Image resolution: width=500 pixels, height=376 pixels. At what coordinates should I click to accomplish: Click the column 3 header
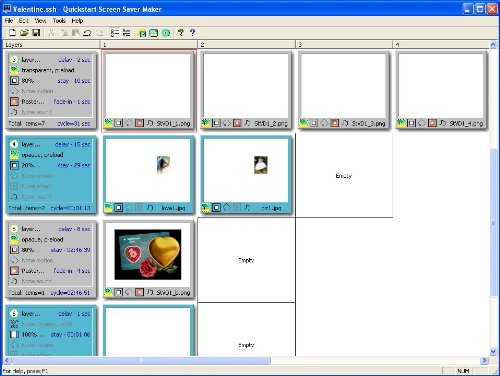(x=344, y=44)
